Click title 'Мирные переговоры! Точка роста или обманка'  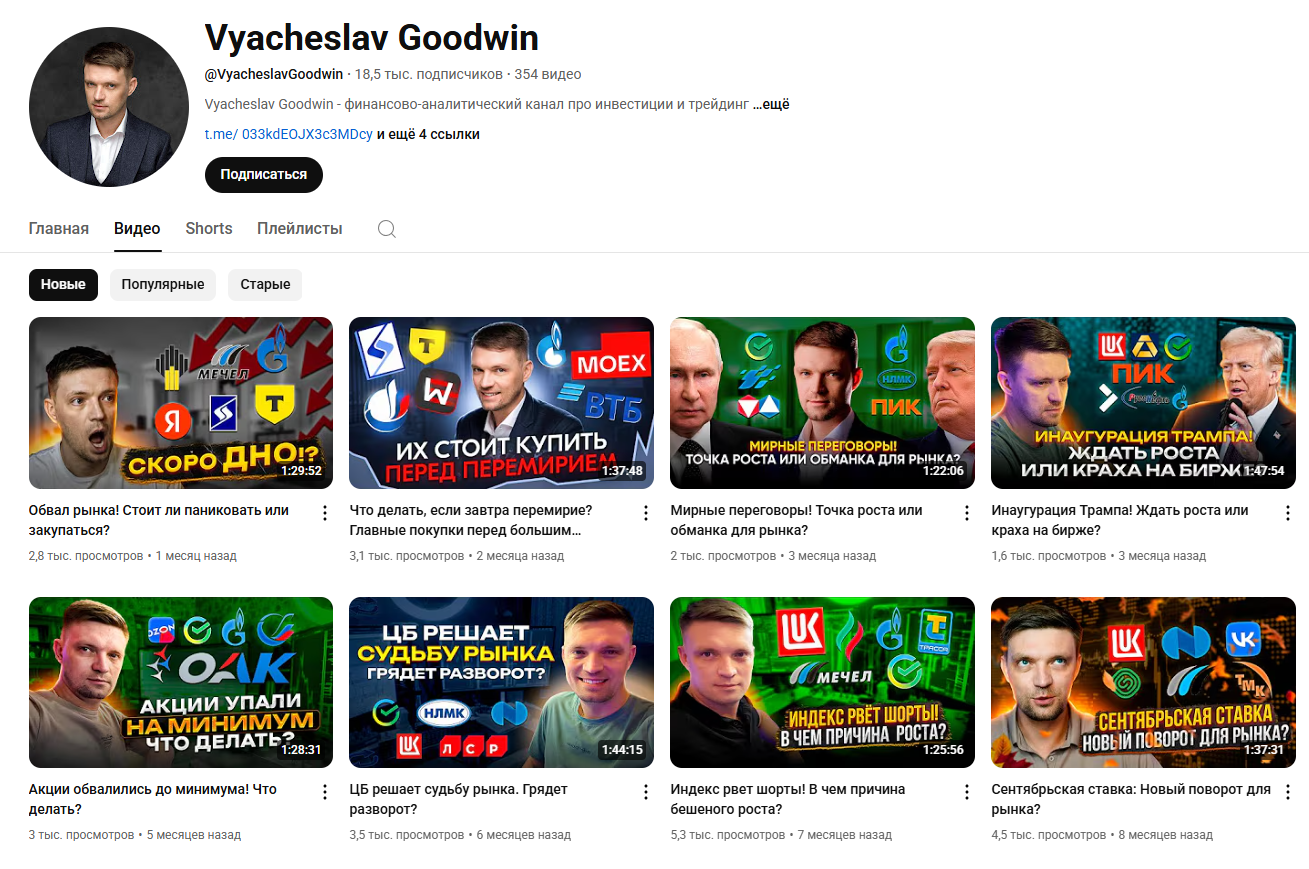[796, 520]
